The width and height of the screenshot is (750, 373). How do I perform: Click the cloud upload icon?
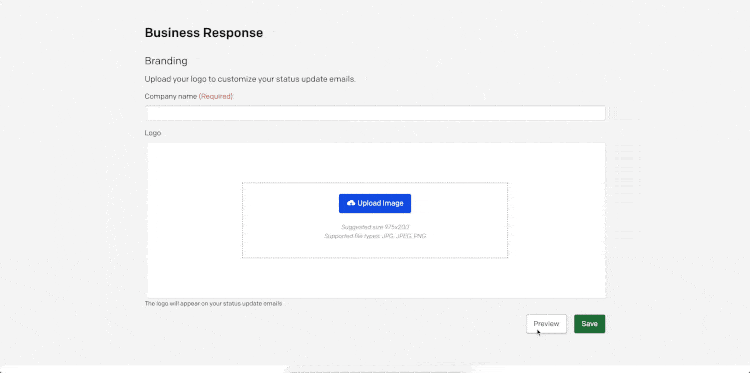[x=351, y=203]
